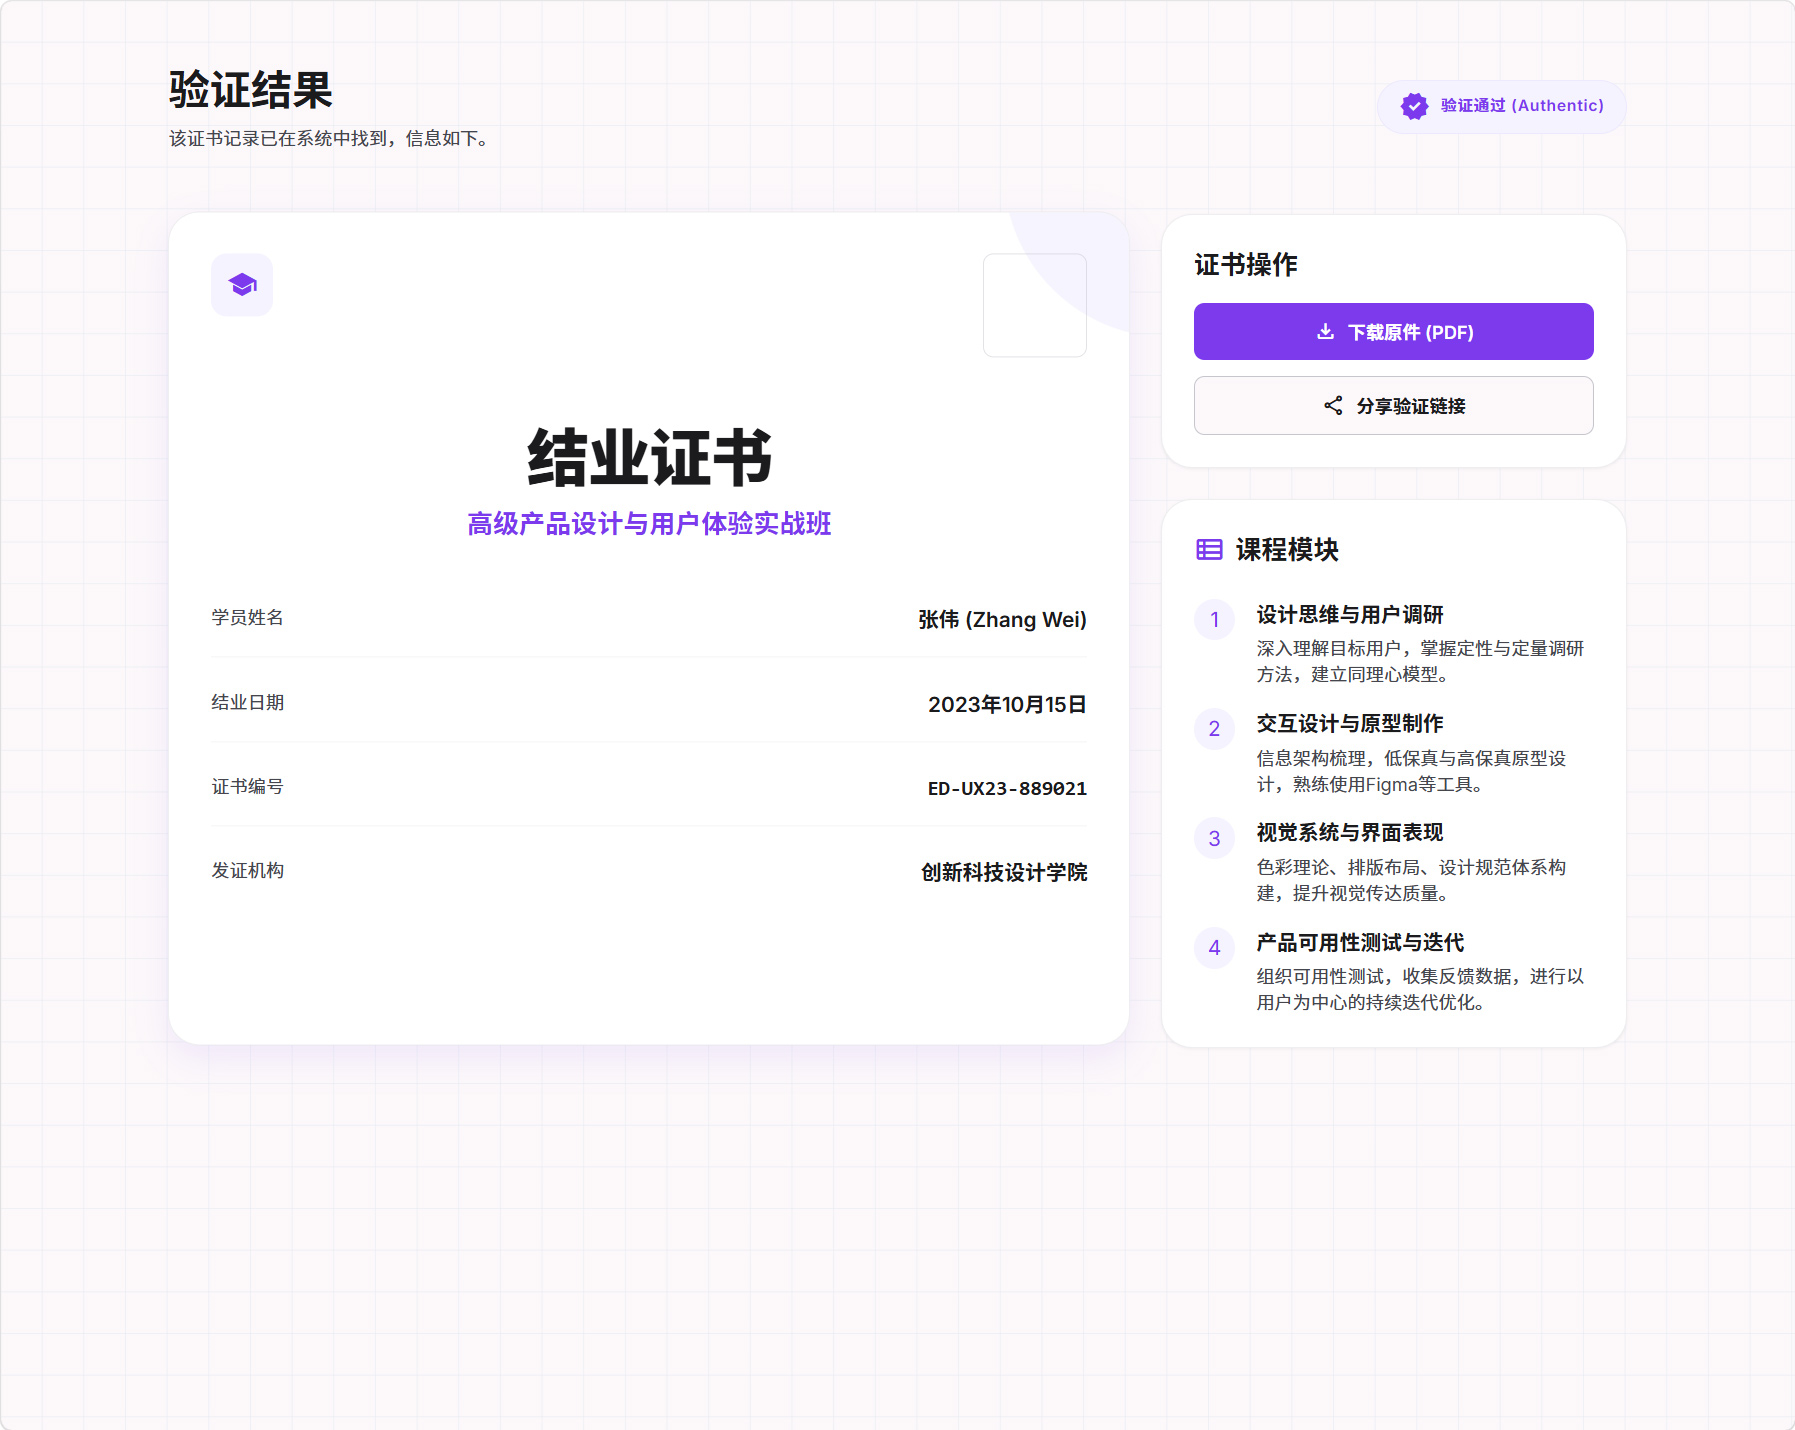1795x1430 pixels.
Task: Click the module title 交互设计与原型制作
Action: [1350, 723]
